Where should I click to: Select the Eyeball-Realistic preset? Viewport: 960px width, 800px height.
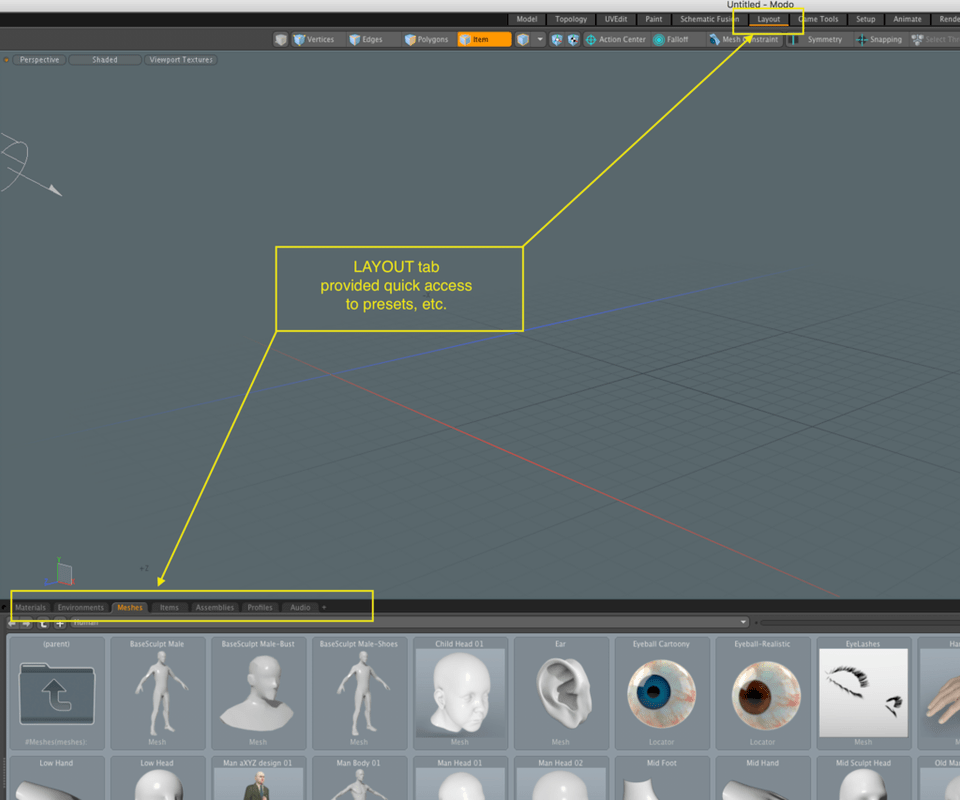coord(762,693)
